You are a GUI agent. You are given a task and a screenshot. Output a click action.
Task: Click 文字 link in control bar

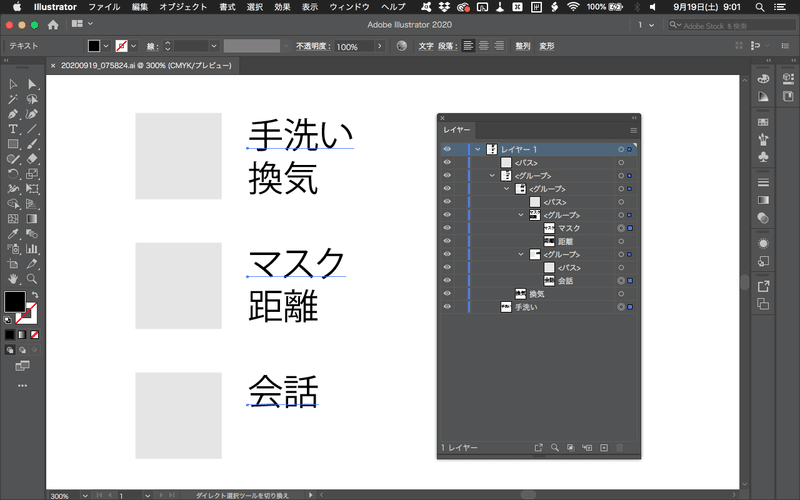[x=426, y=46]
